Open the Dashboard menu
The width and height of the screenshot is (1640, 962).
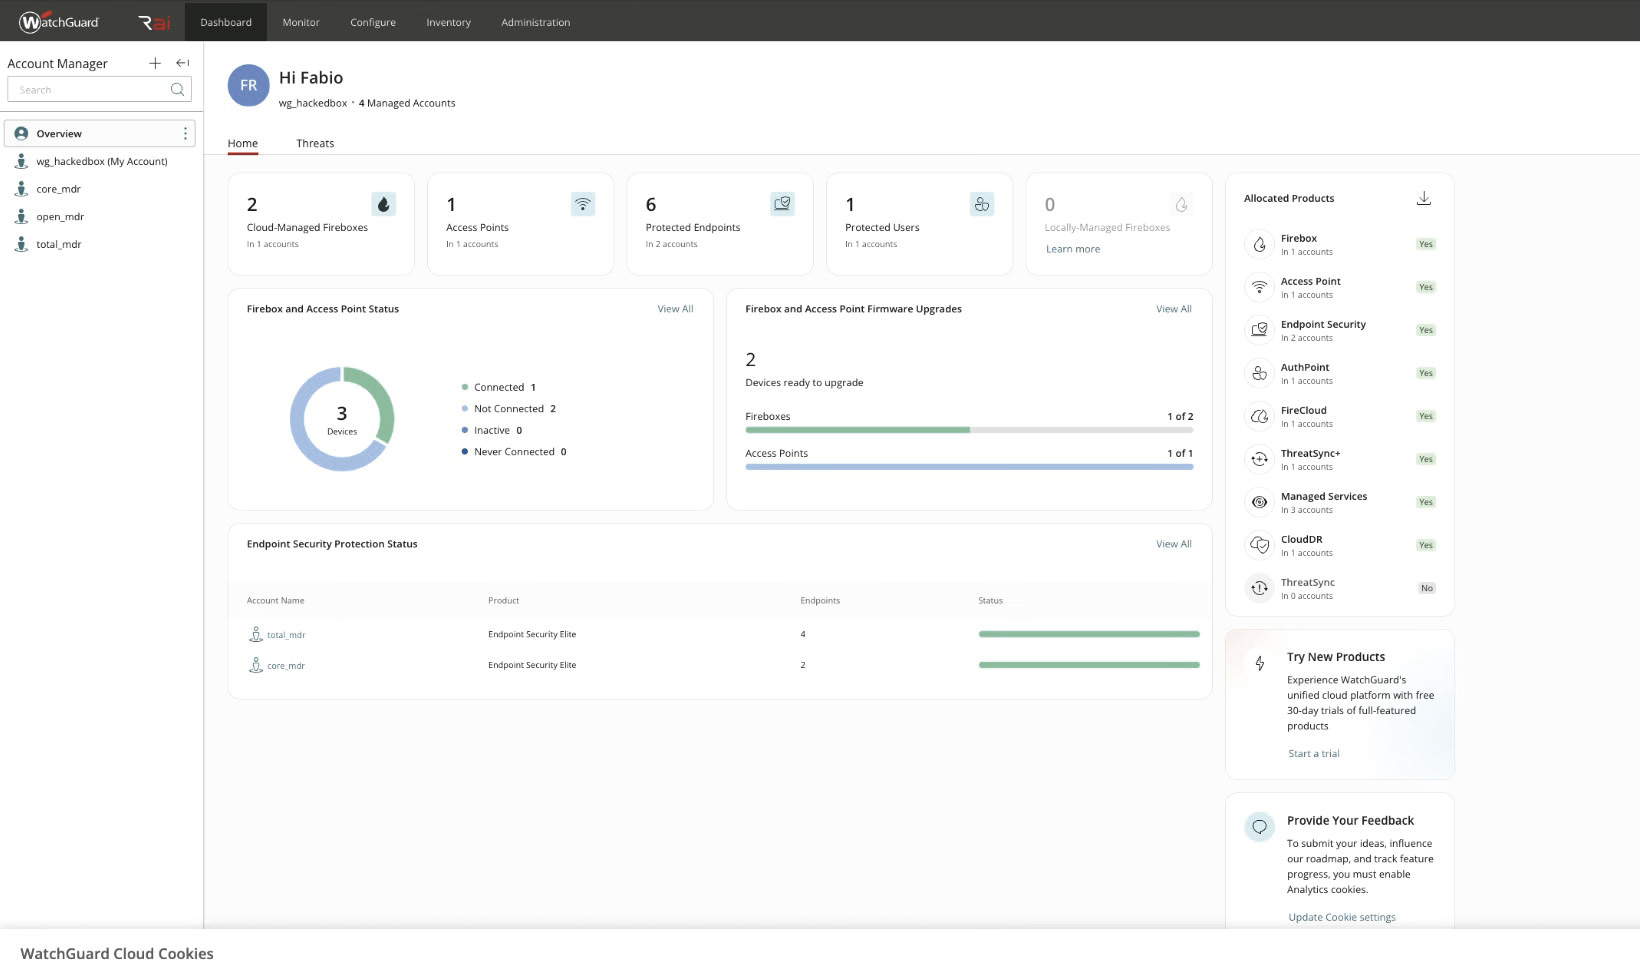226,22
